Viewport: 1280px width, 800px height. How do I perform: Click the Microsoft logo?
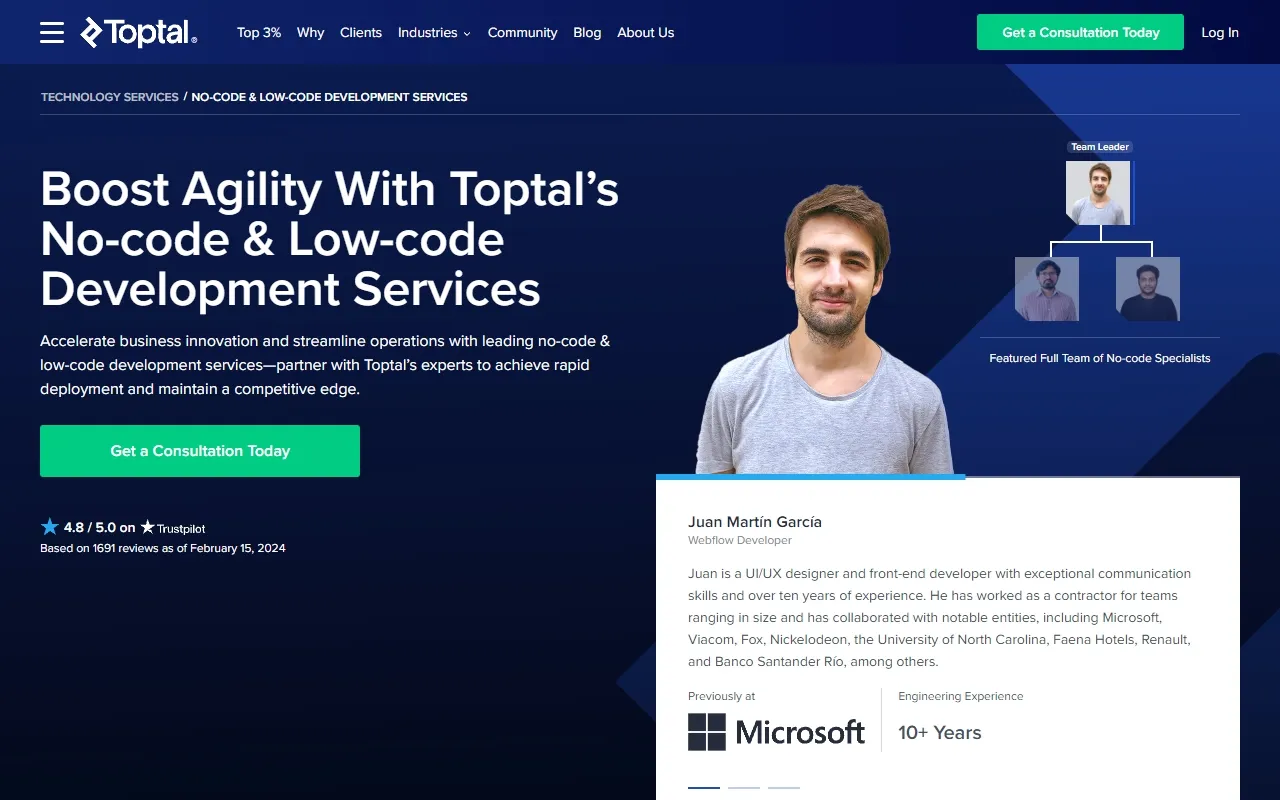pos(777,731)
